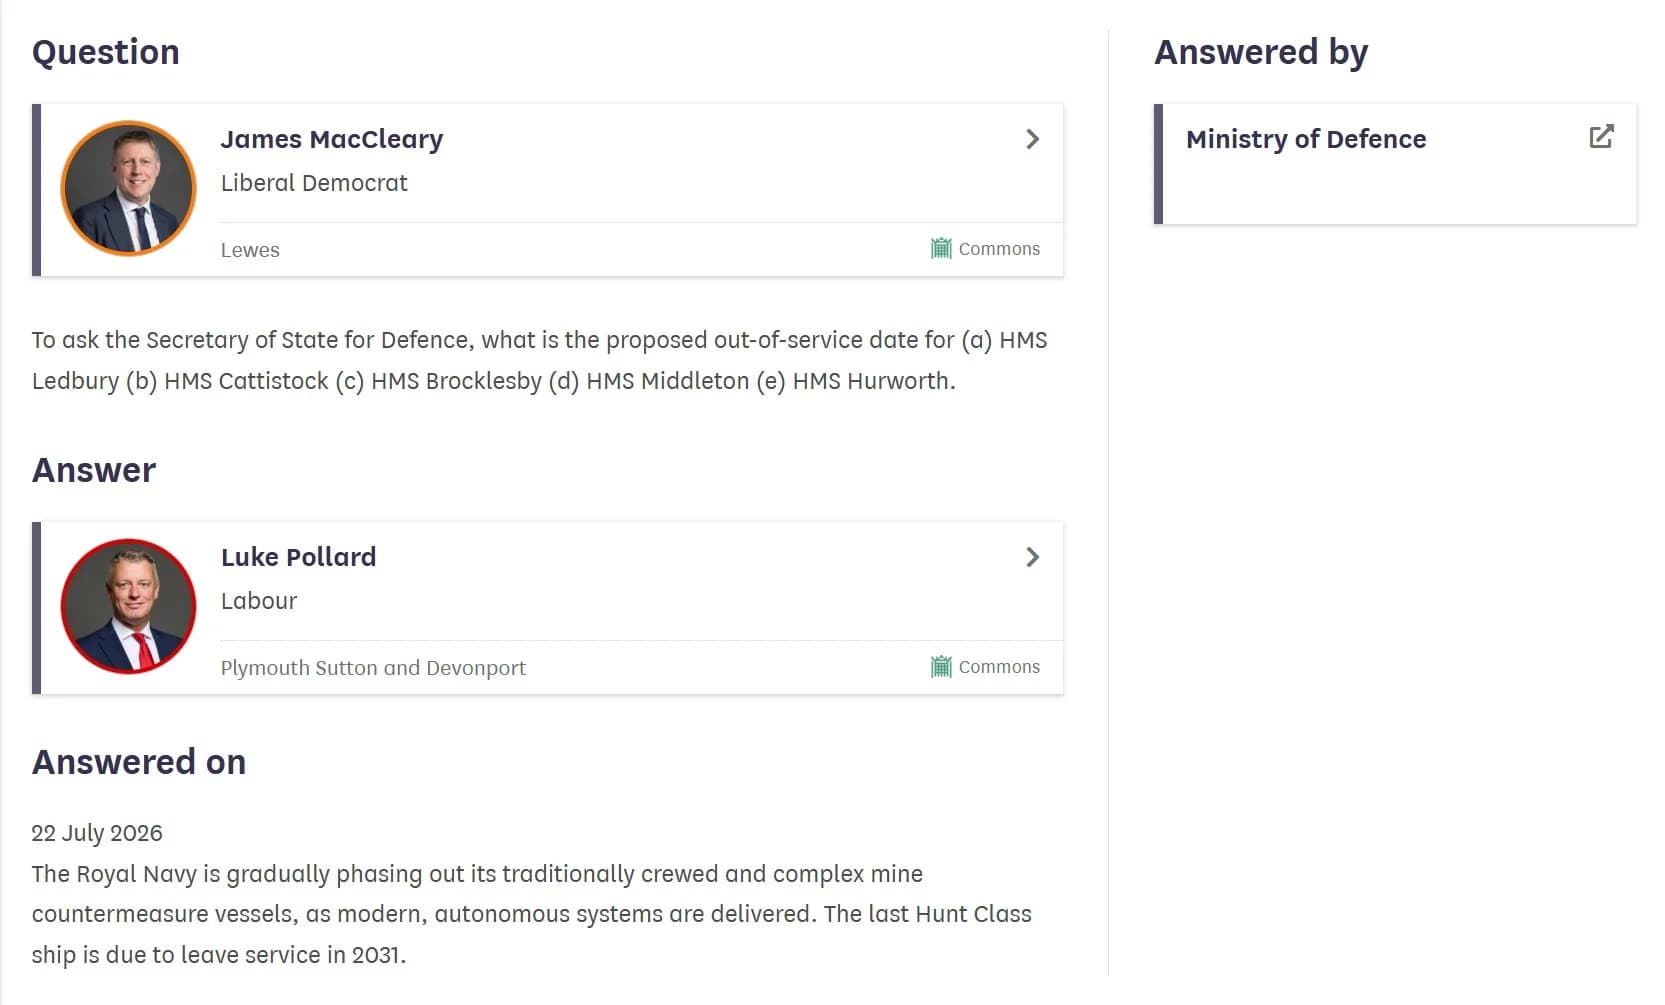The width and height of the screenshot is (1665, 1005).
Task: Click James MacCleary's chevron arrow
Action: tap(1033, 139)
